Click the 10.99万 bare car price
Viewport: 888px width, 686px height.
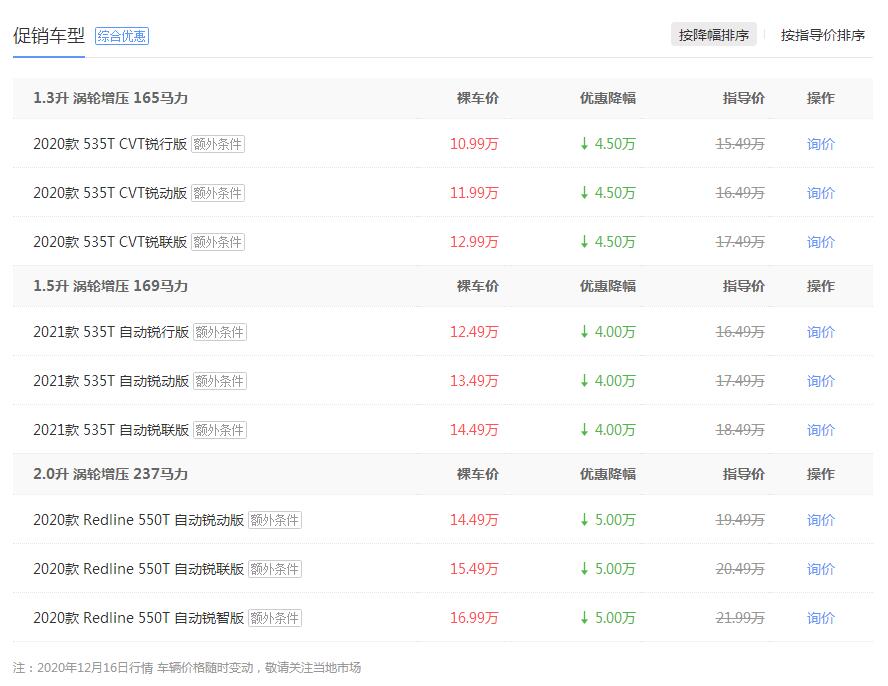point(474,144)
